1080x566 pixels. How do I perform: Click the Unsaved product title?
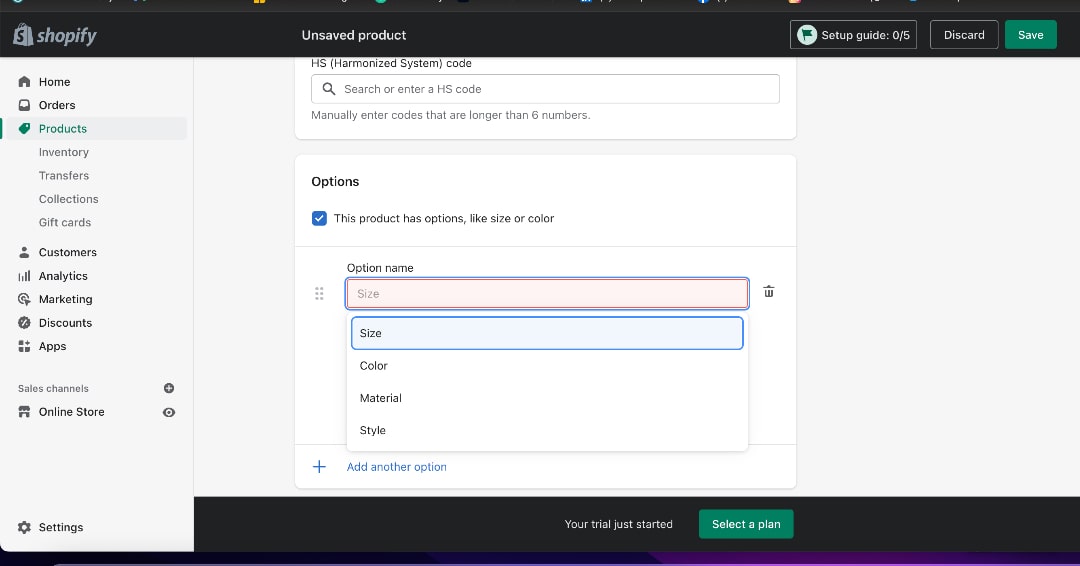(354, 35)
